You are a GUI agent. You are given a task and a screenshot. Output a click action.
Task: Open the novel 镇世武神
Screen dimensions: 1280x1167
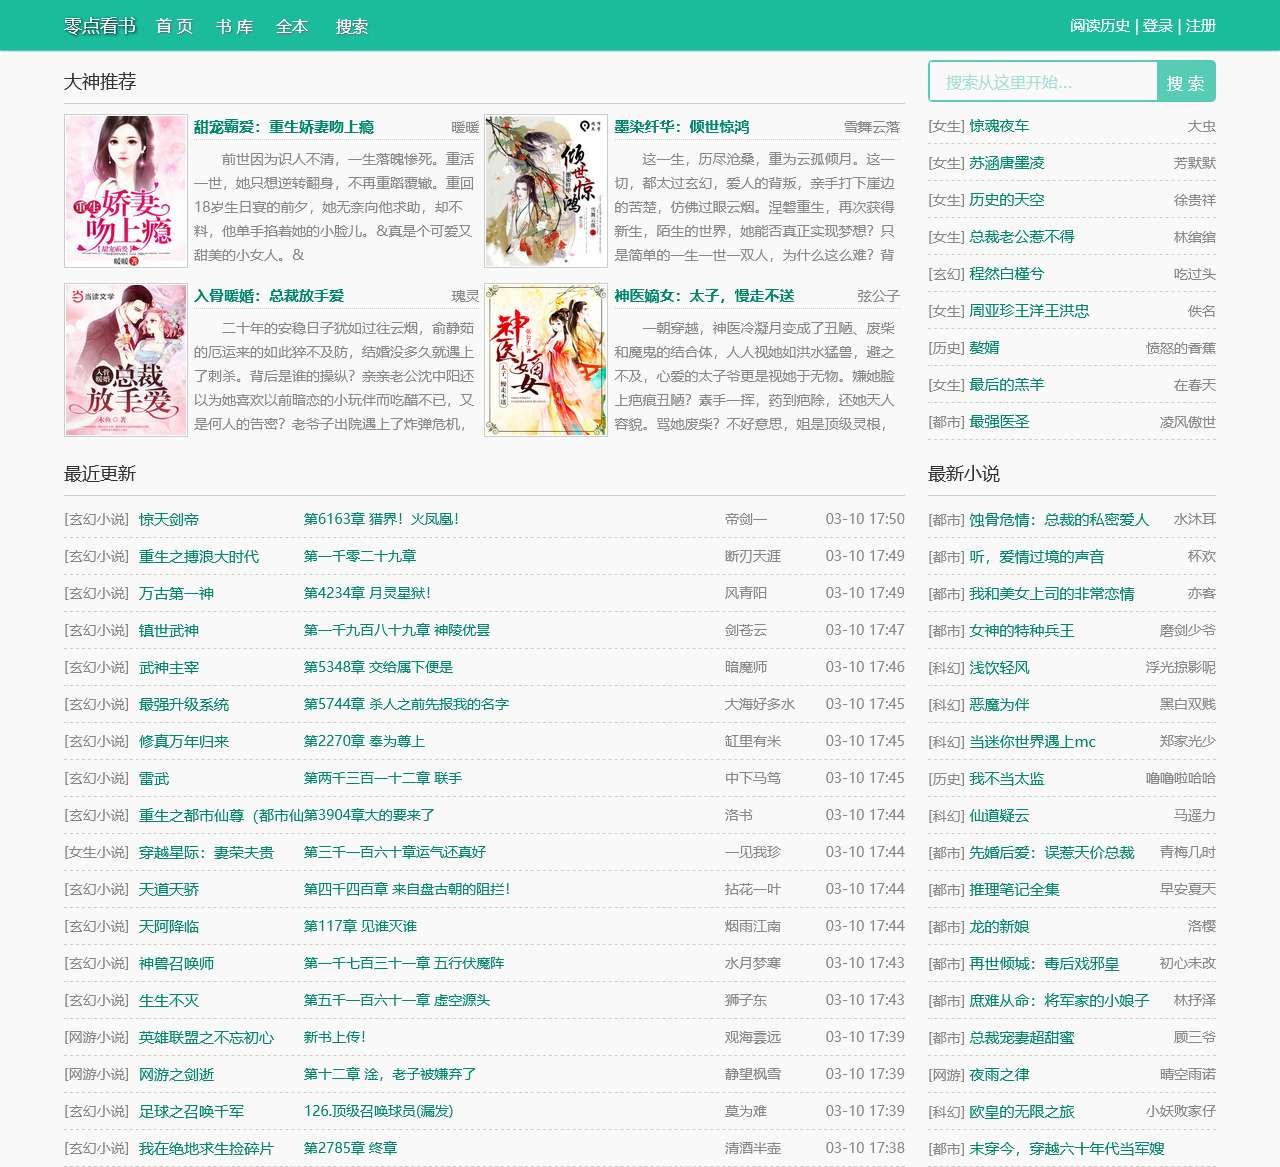coord(169,631)
